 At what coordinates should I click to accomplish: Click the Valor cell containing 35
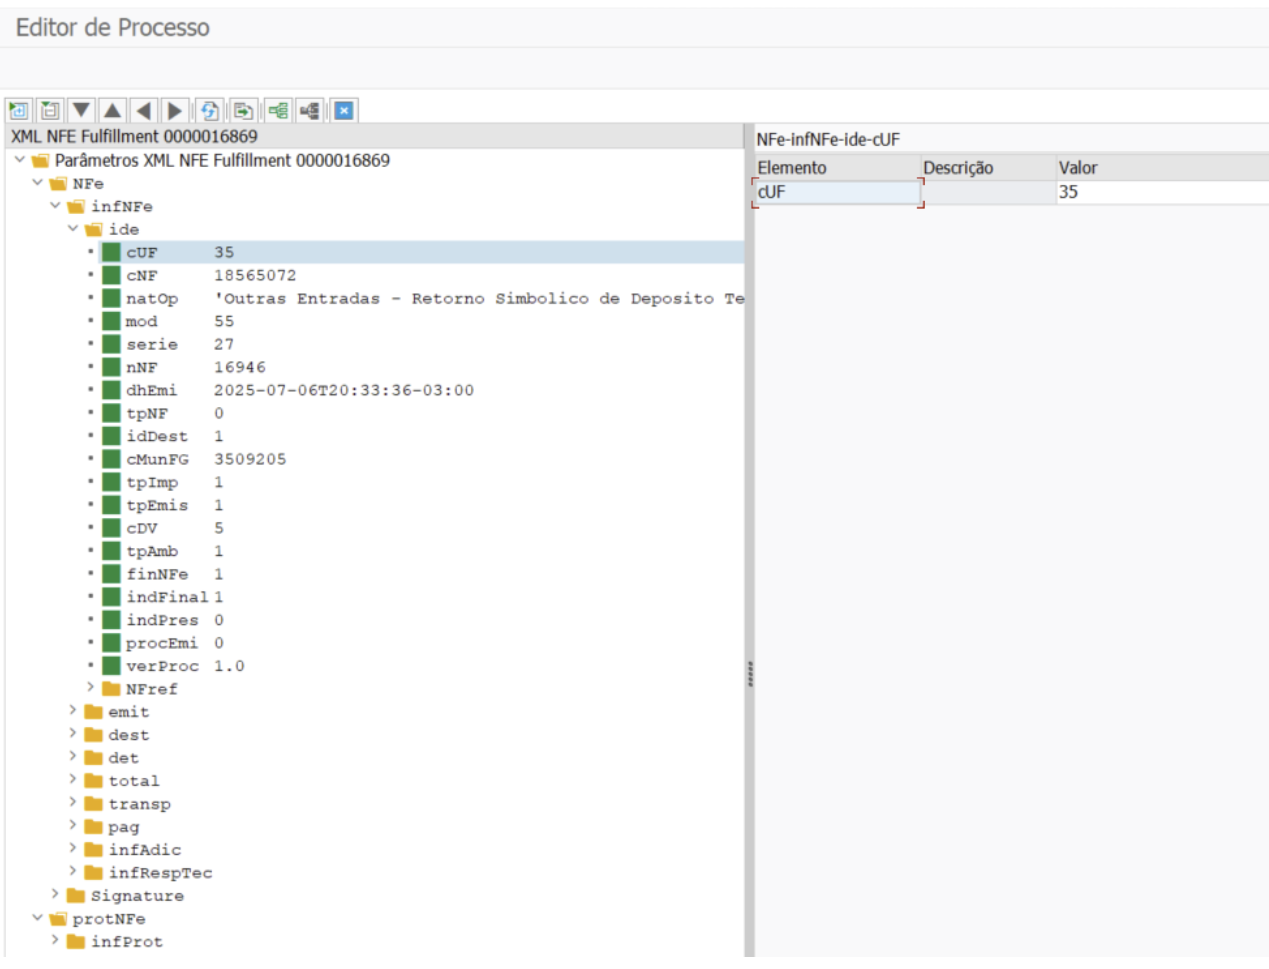(1163, 192)
